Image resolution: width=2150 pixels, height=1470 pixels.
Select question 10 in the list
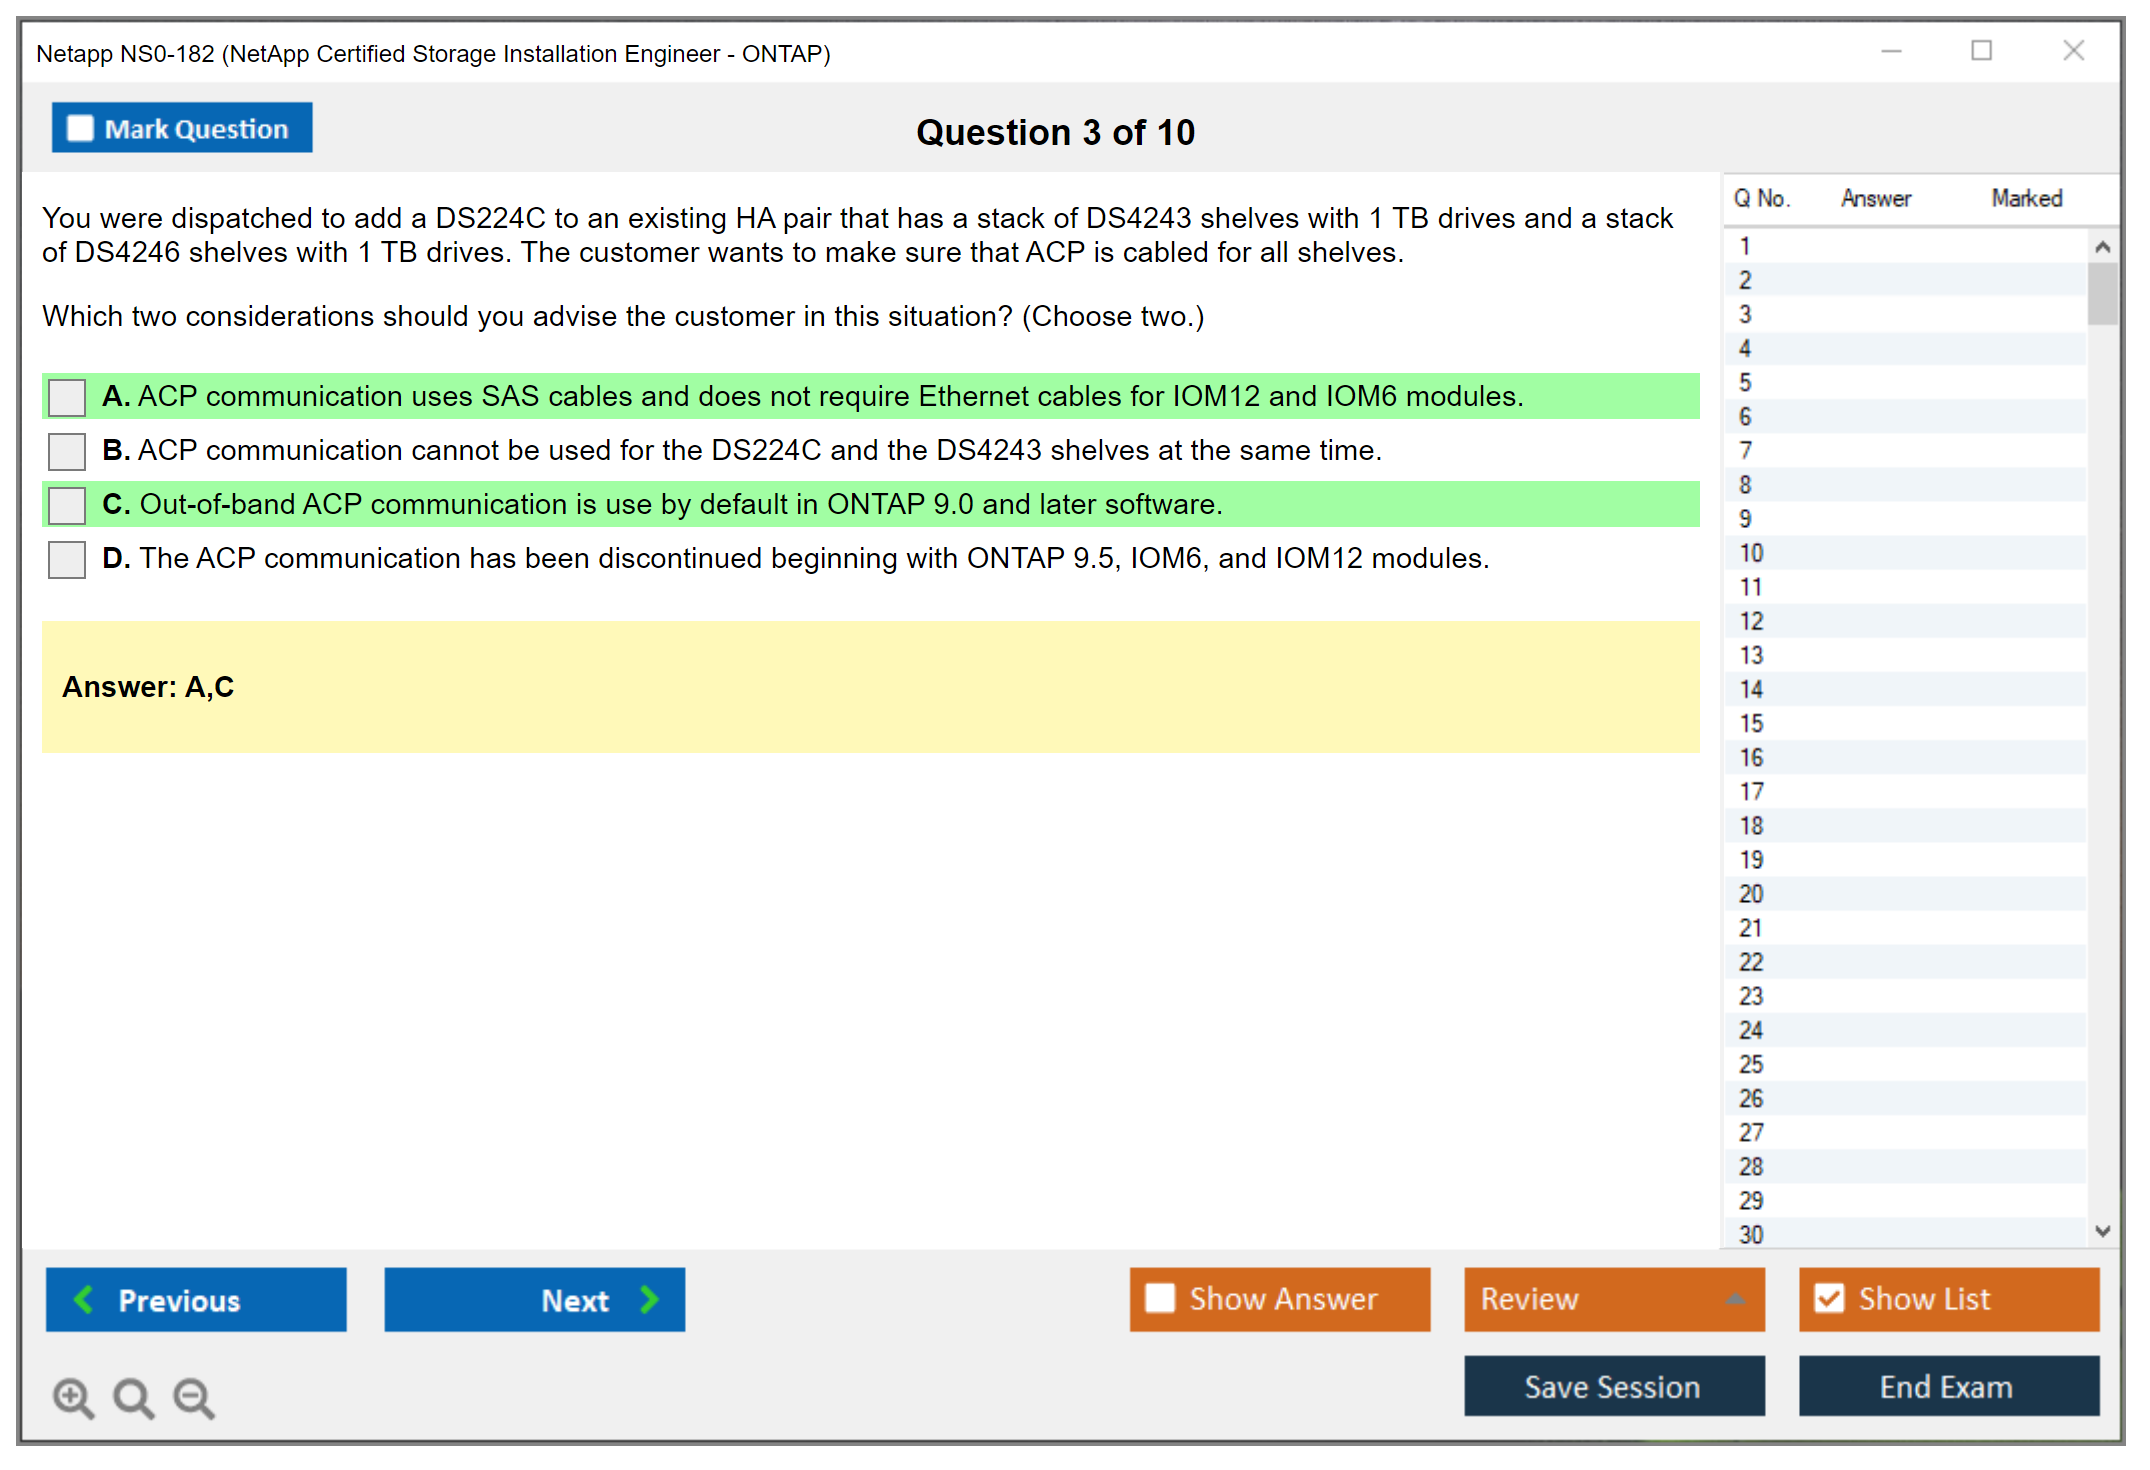tap(1751, 553)
